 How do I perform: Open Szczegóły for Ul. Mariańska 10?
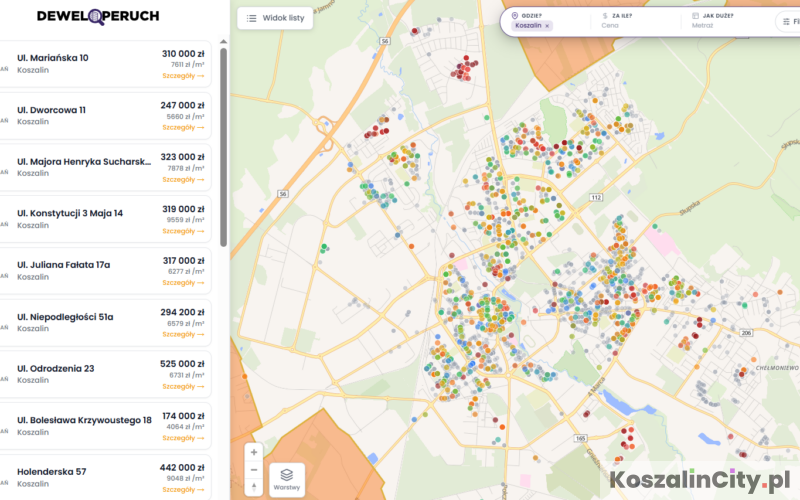click(x=183, y=76)
